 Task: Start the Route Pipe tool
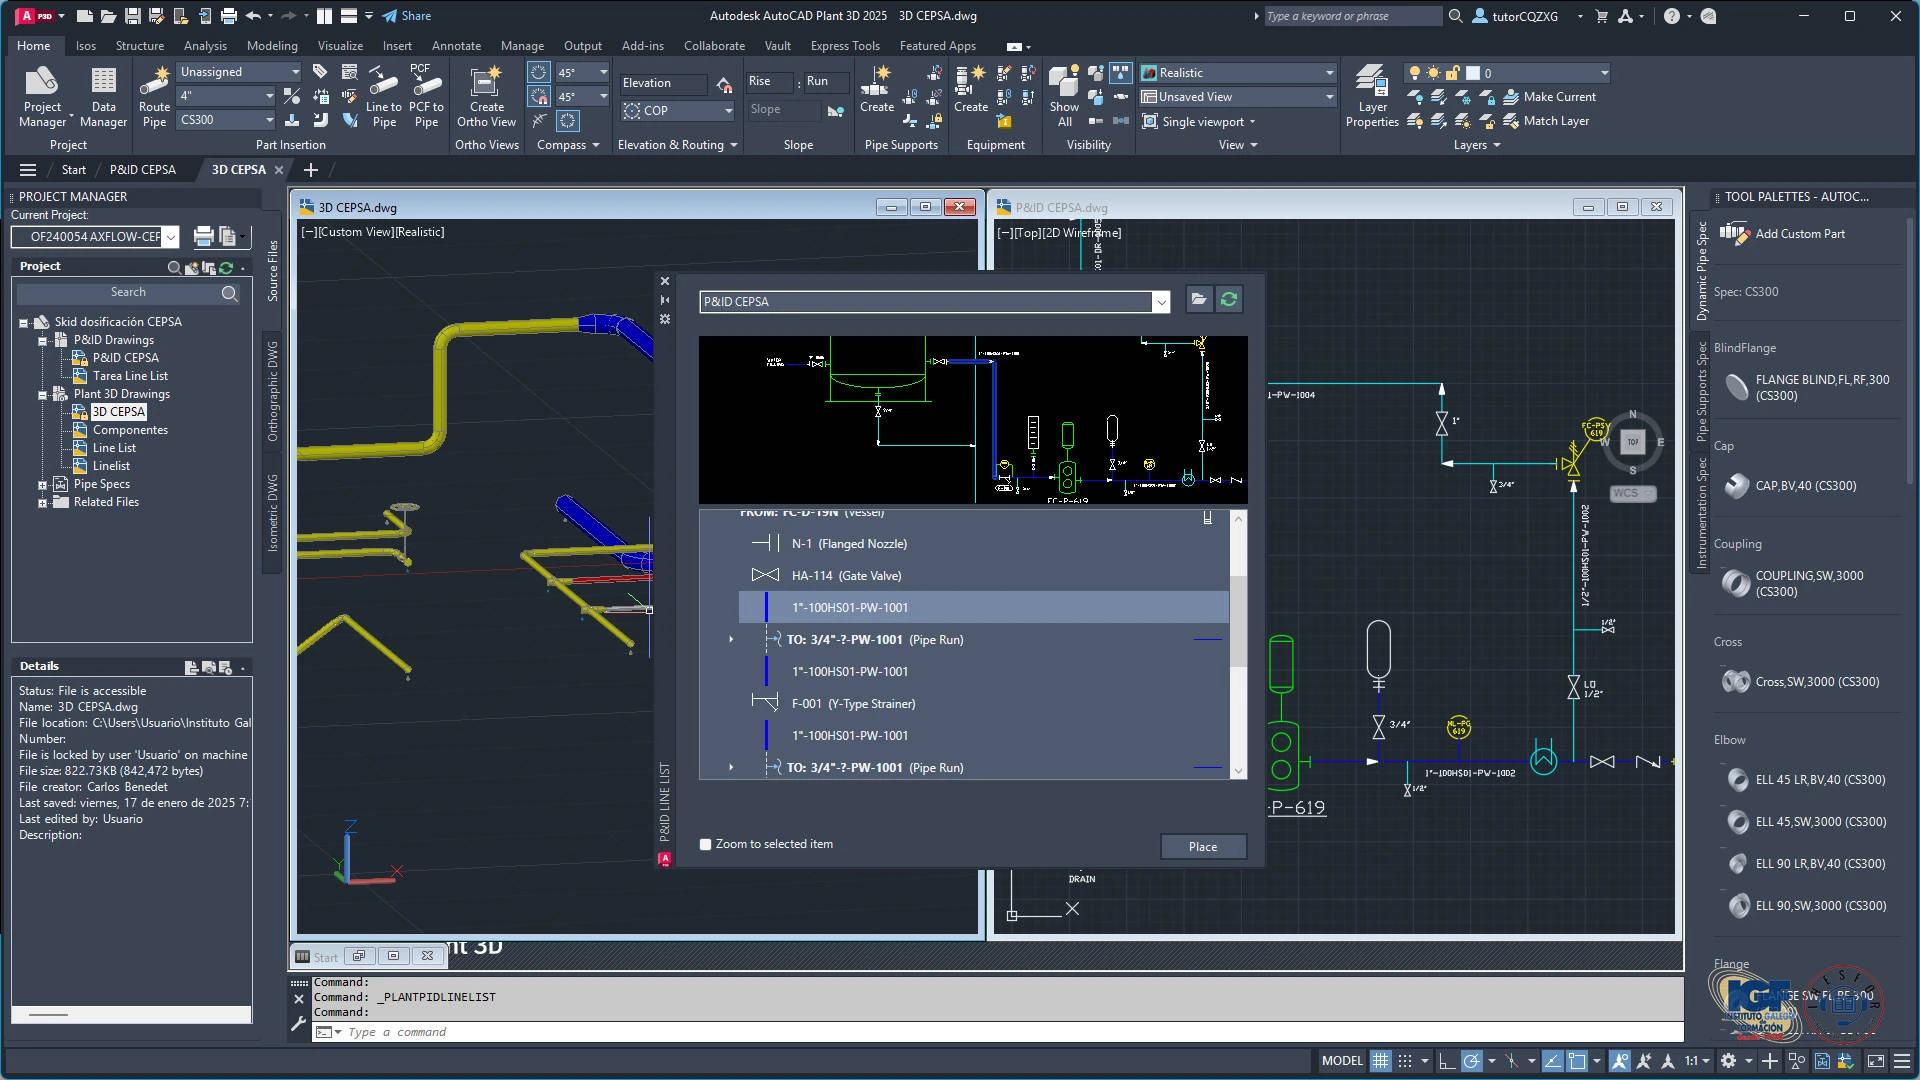(154, 97)
